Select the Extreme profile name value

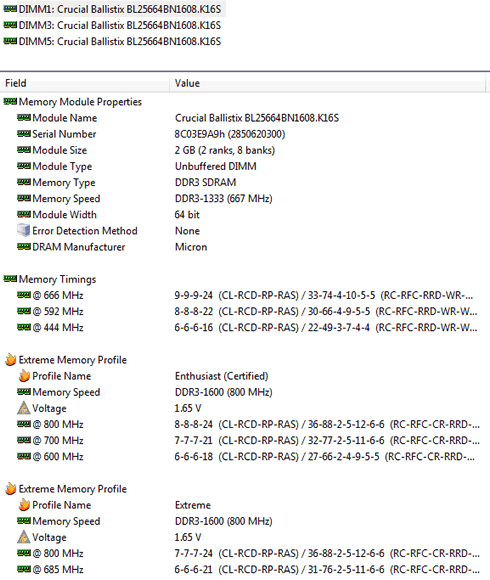[x=193, y=505]
